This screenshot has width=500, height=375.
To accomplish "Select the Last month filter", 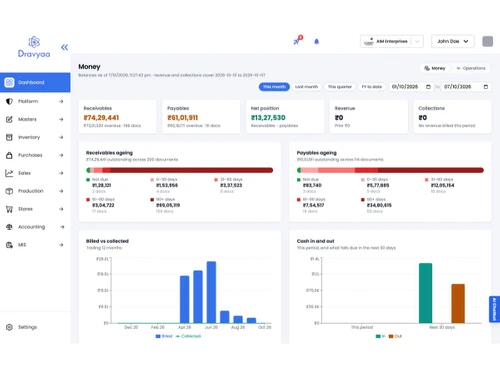I will coord(306,87).
